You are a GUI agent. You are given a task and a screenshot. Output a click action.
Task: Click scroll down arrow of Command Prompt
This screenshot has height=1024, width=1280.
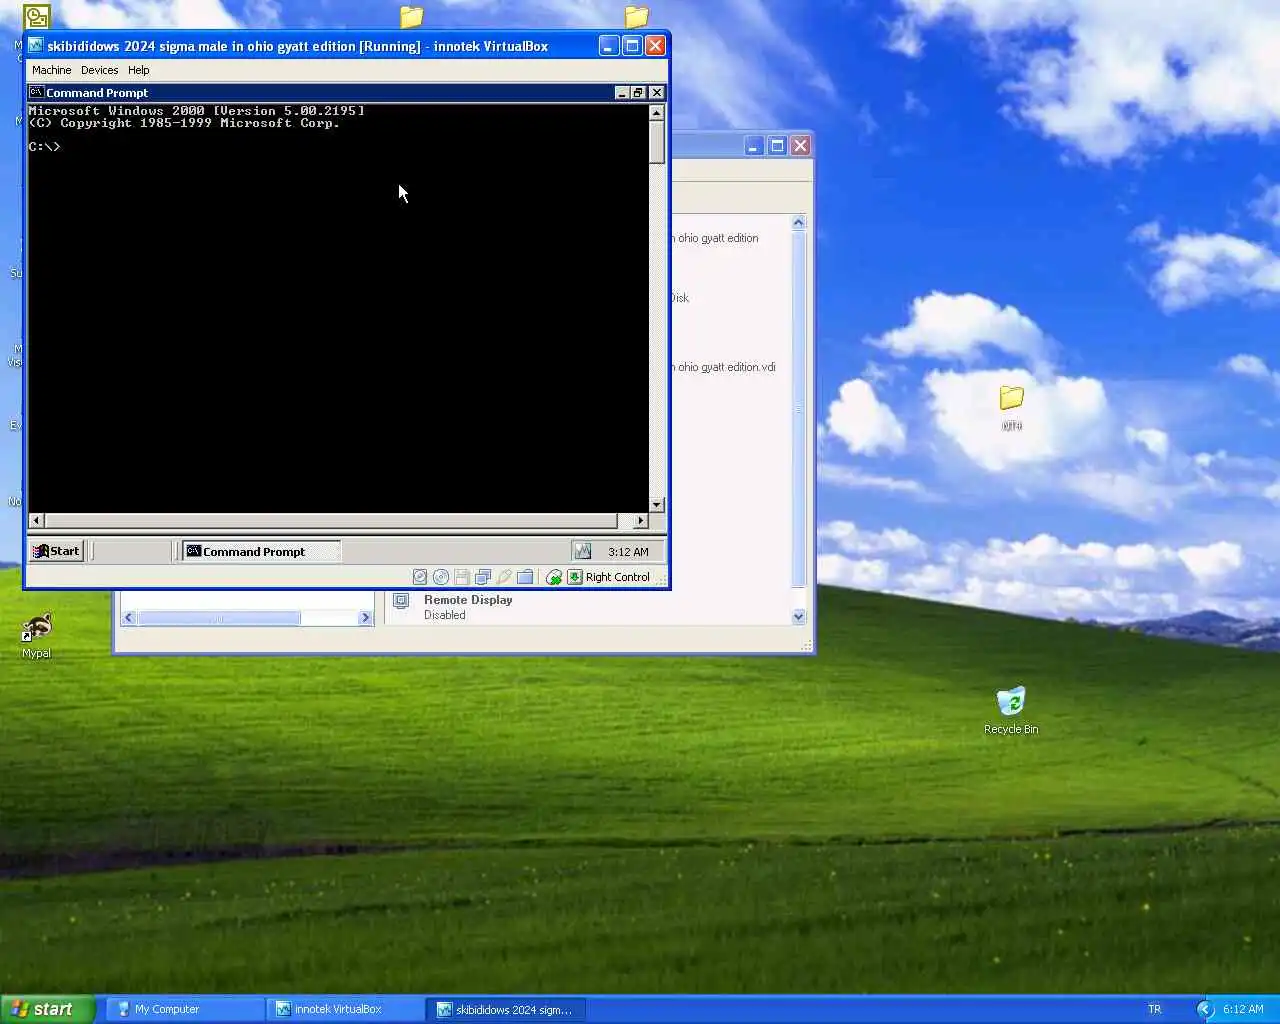(x=657, y=505)
